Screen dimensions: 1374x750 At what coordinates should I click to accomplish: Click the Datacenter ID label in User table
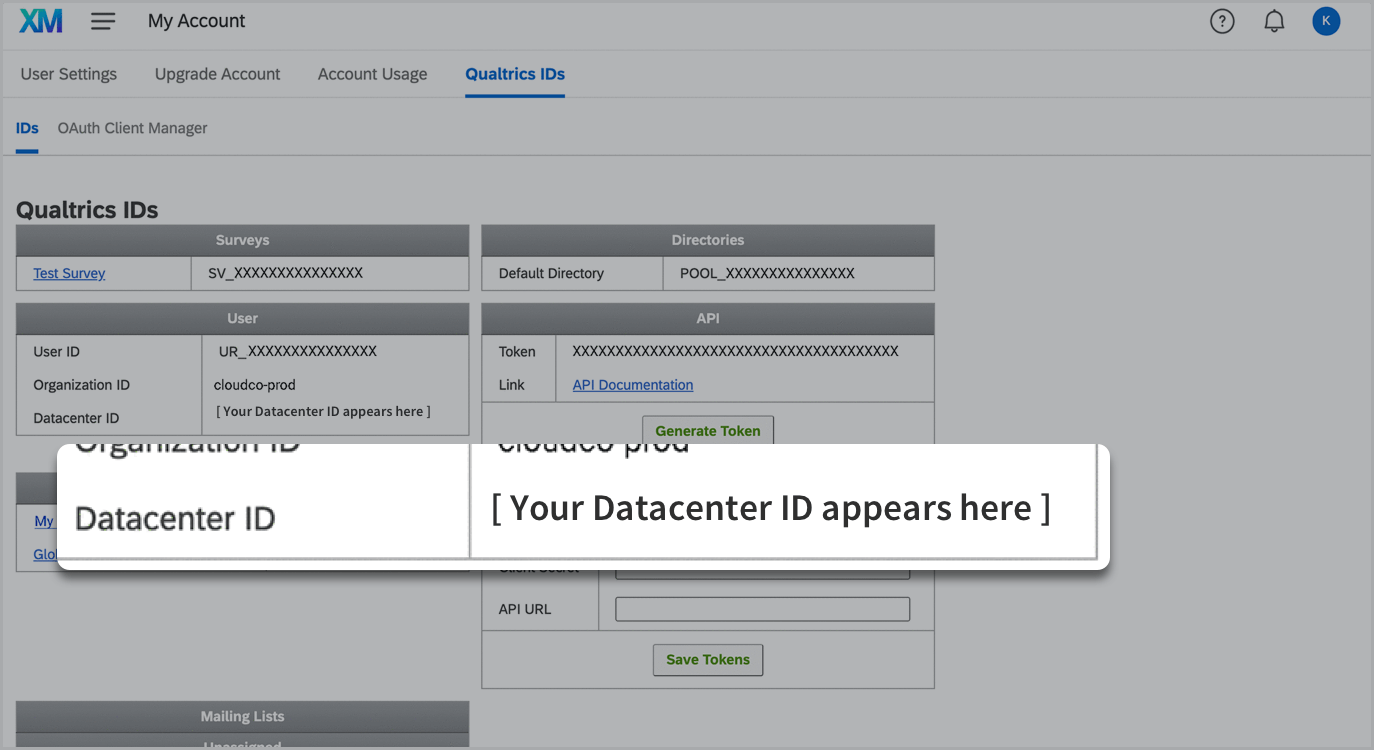coord(76,418)
